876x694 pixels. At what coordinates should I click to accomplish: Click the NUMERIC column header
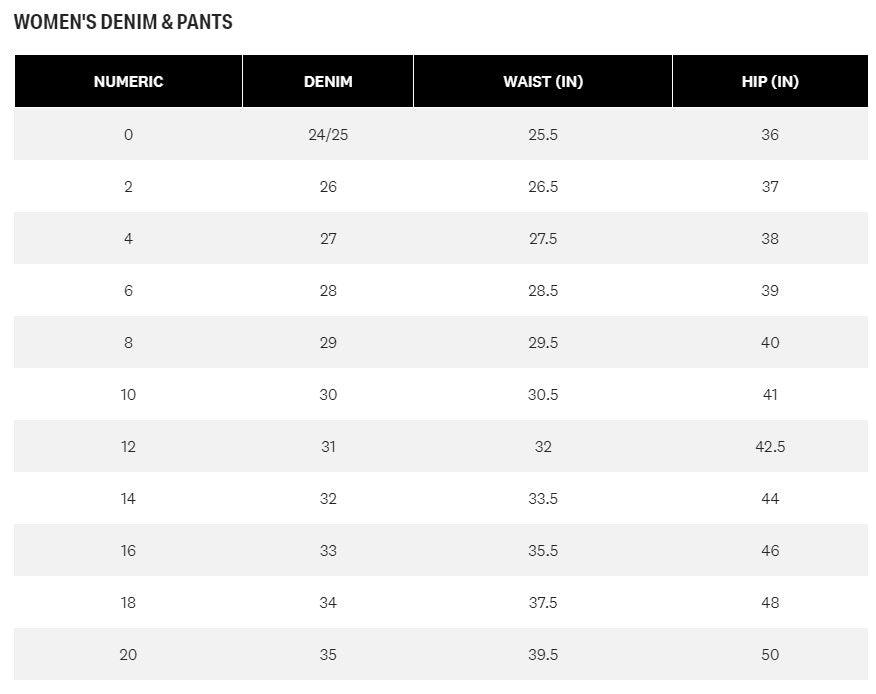click(x=128, y=82)
